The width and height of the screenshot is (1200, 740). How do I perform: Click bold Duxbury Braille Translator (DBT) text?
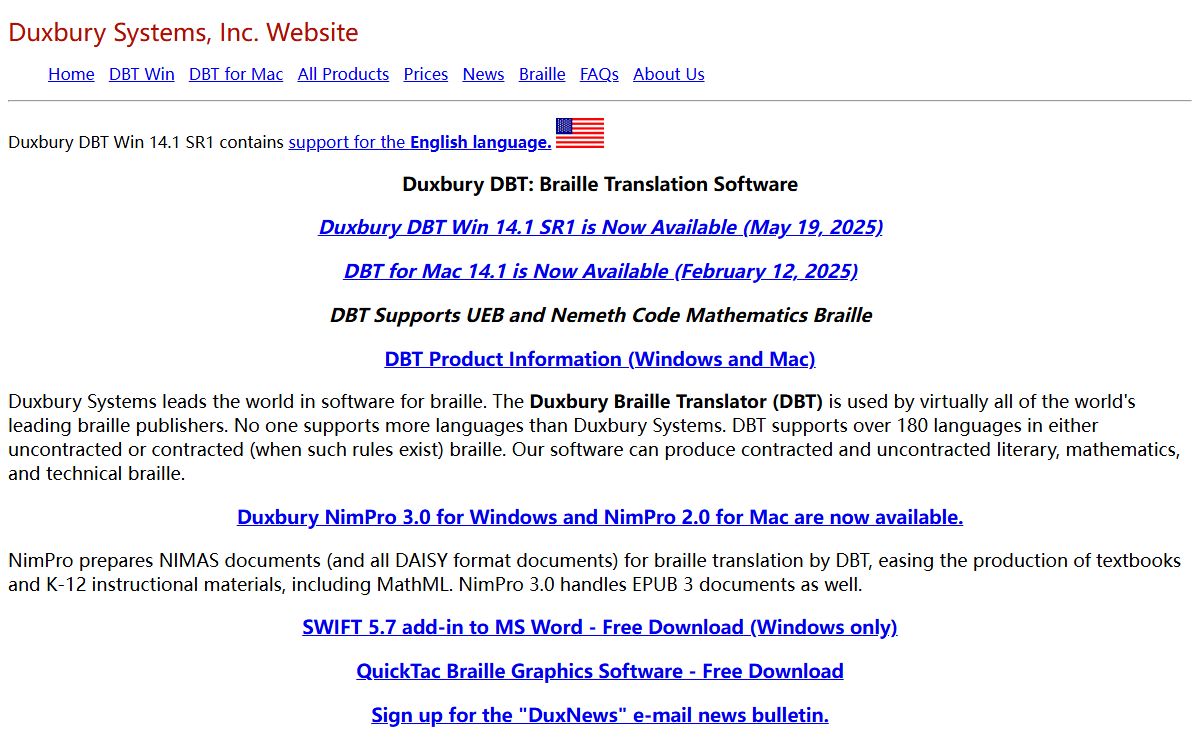(x=676, y=402)
